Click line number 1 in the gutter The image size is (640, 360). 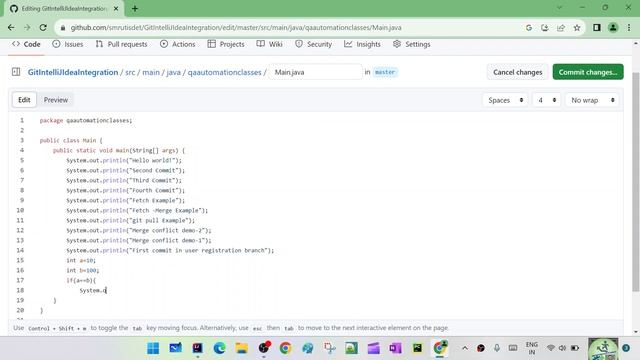22,120
